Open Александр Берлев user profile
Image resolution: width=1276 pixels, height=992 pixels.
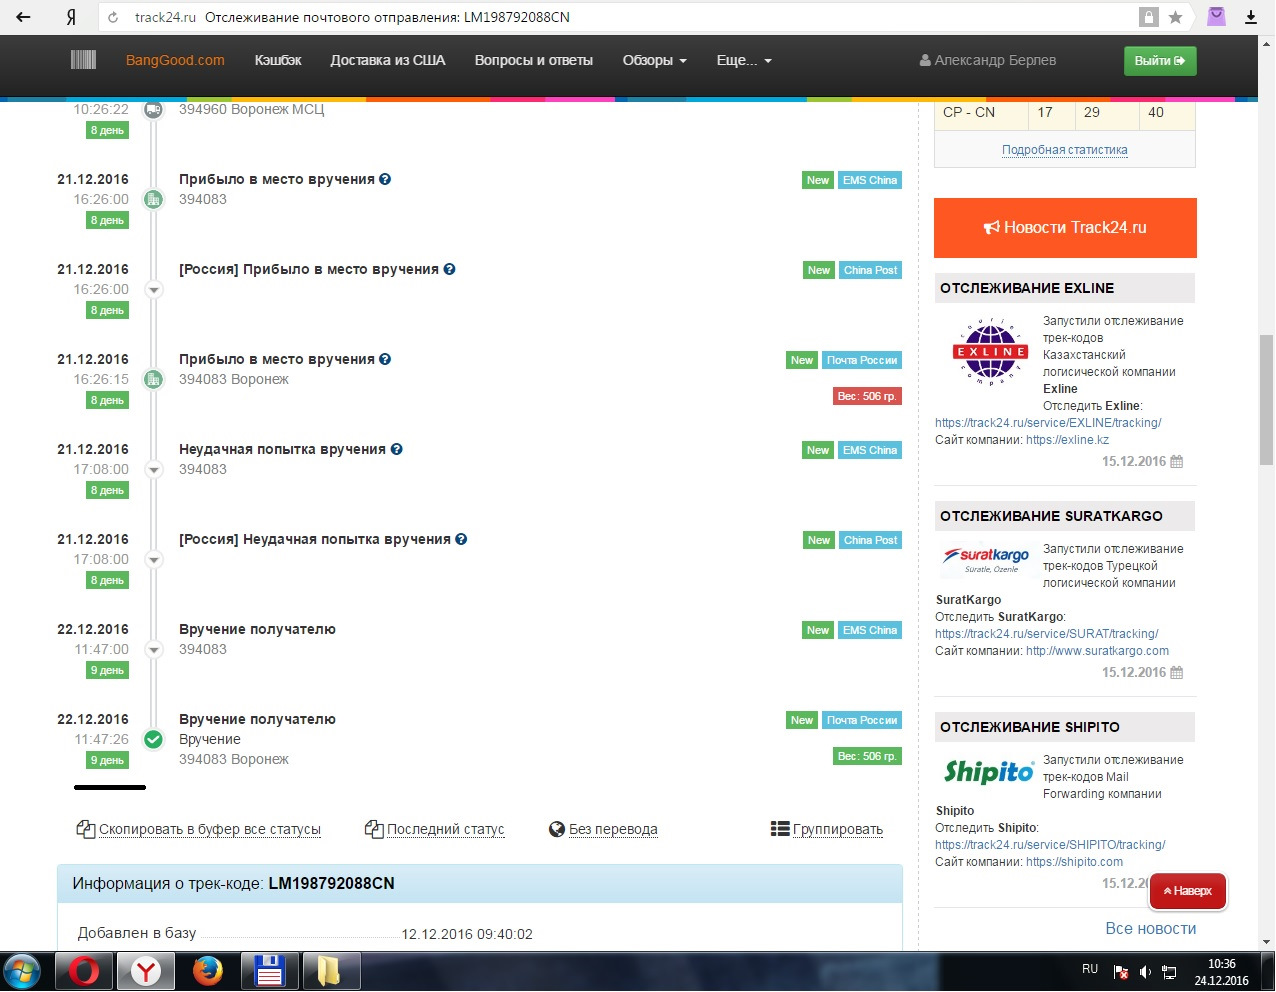pyautogui.click(x=988, y=60)
